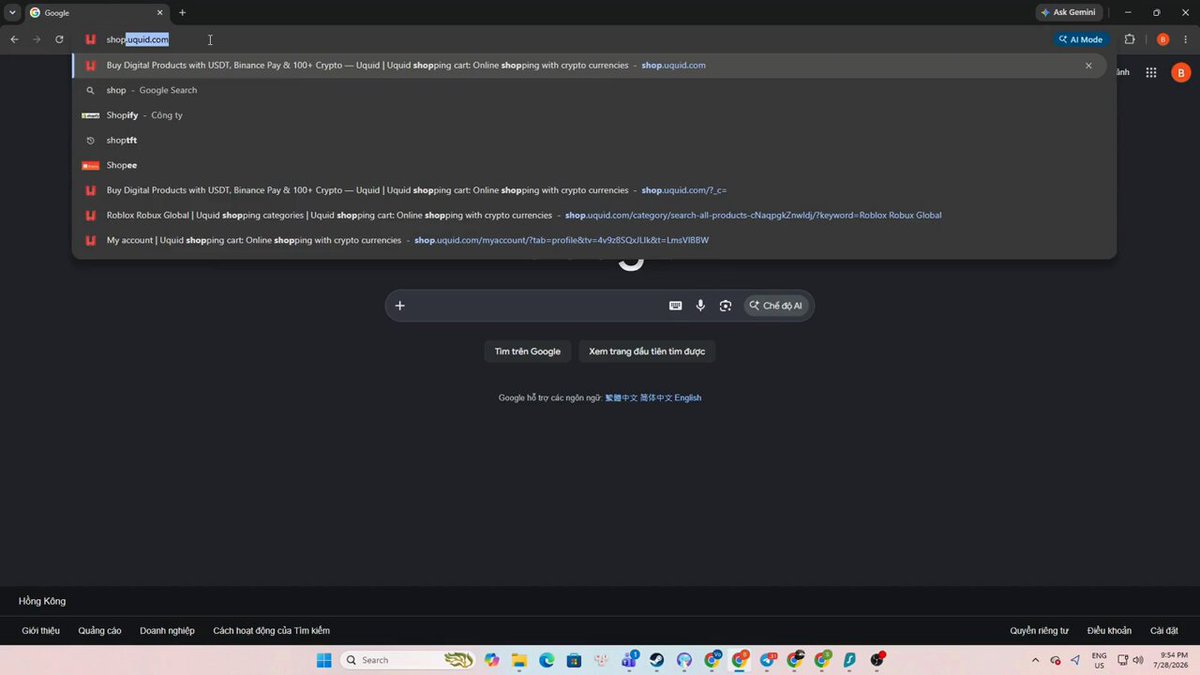Image resolution: width=1200 pixels, height=675 pixels.
Task: Open the 'Quảng cáo' footer link
Action: (x=100, y=631)
